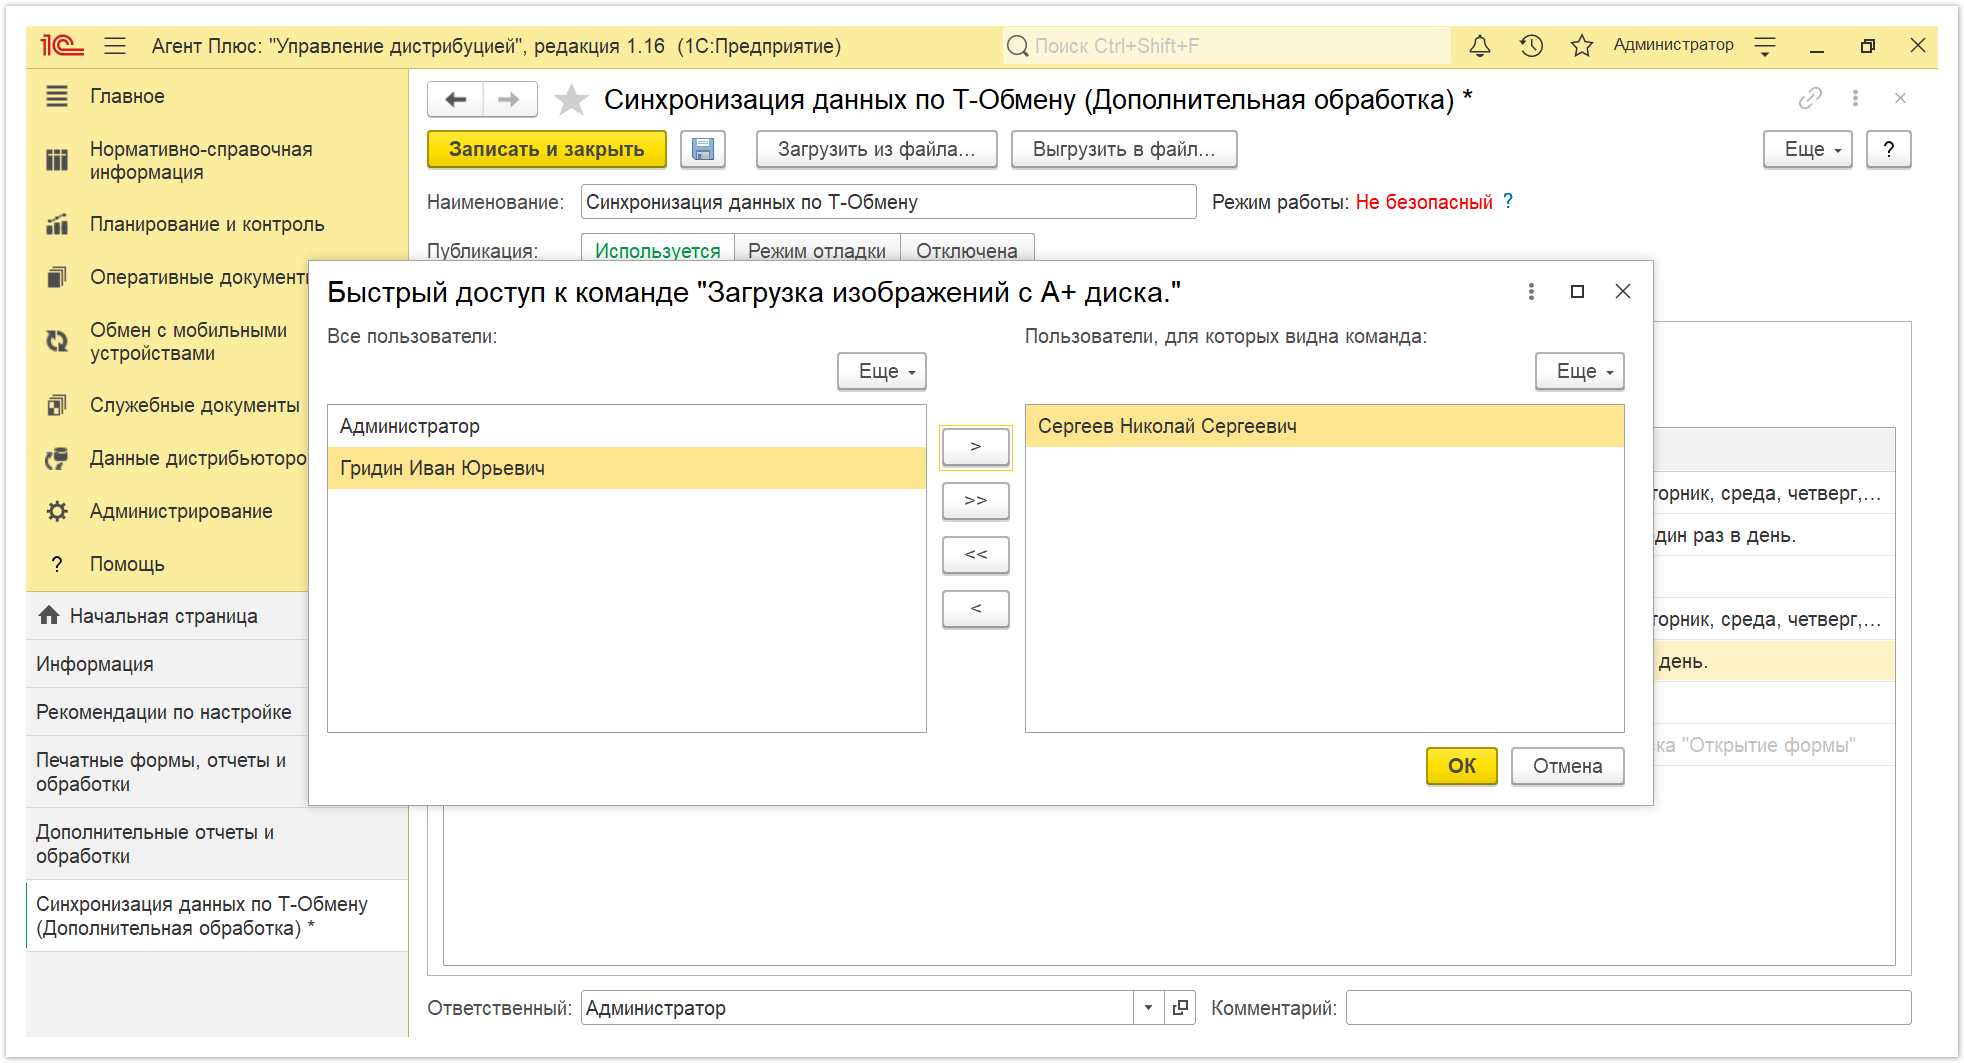Expand the form's Еще menu
This screenshot has height=1063, width=1964.
1808,149
